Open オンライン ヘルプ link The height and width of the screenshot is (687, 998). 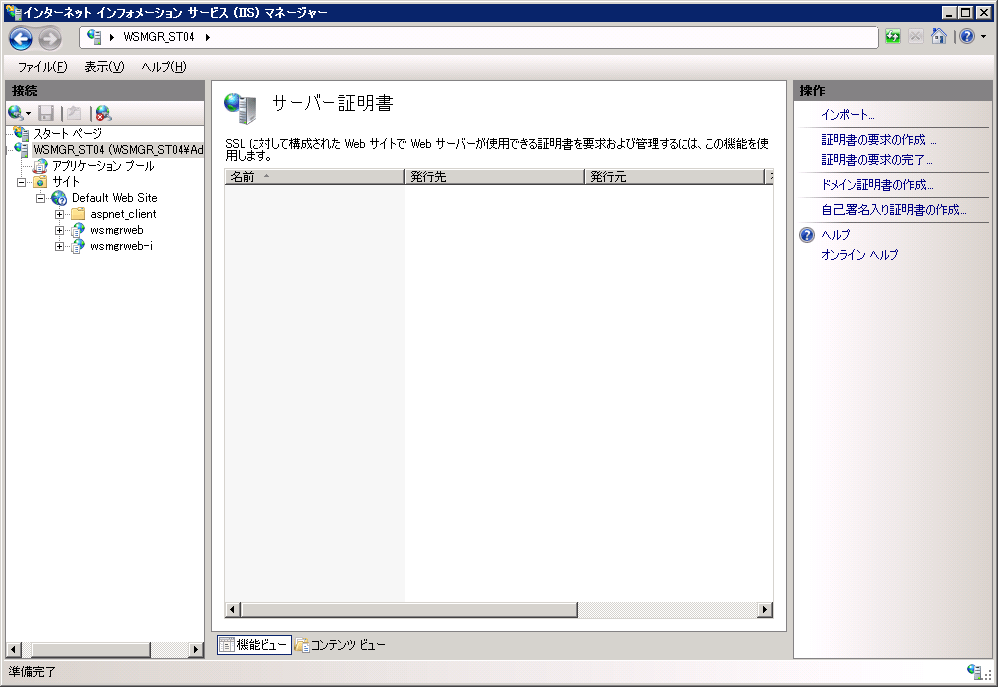click(859, 255)
